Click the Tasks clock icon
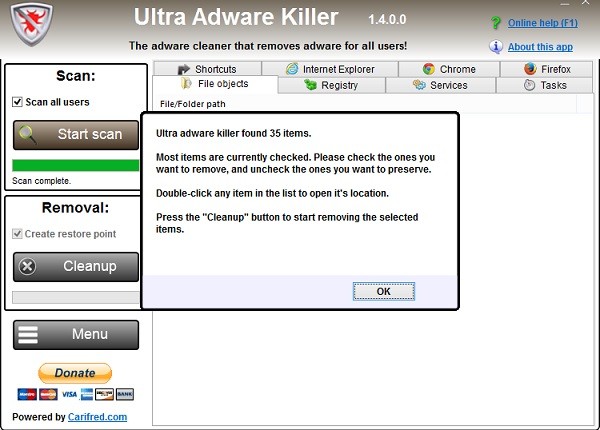 pos(529,85)
